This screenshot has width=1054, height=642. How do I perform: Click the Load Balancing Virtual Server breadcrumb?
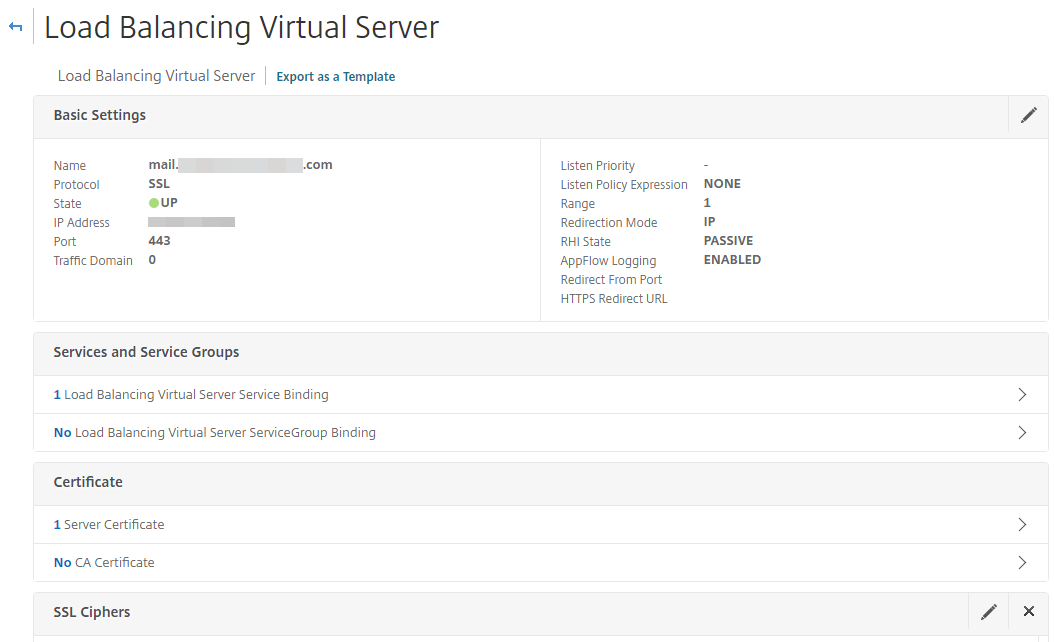pyautogui.click(x=156, y=76)
